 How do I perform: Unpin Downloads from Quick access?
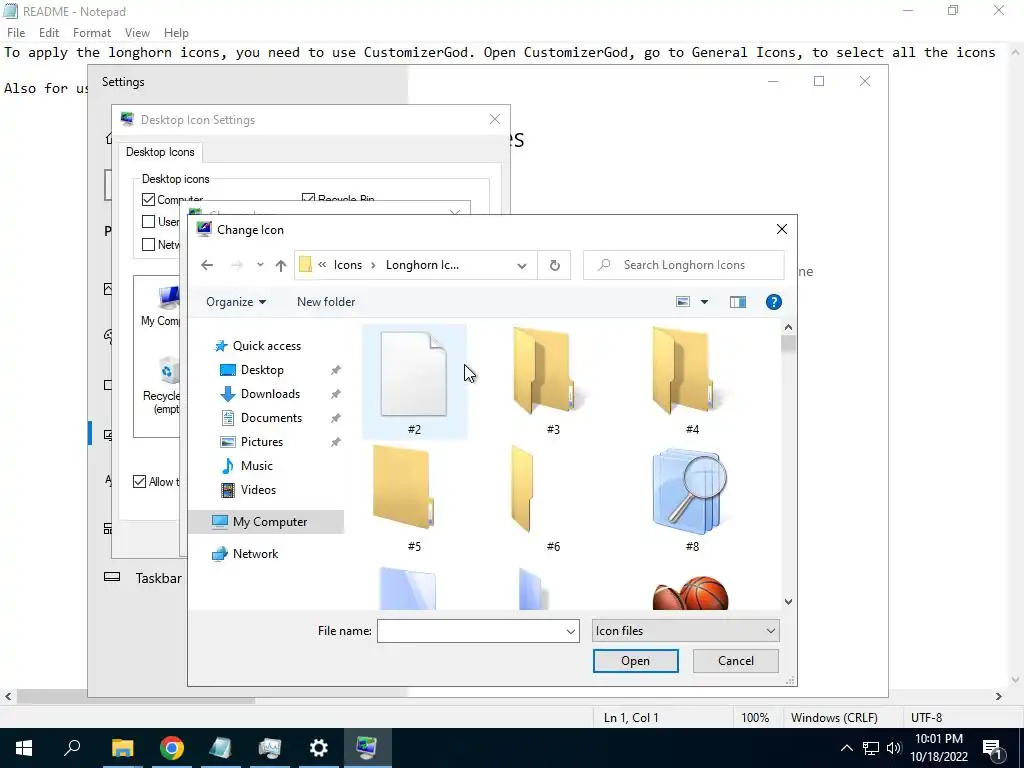coord(336,394)
